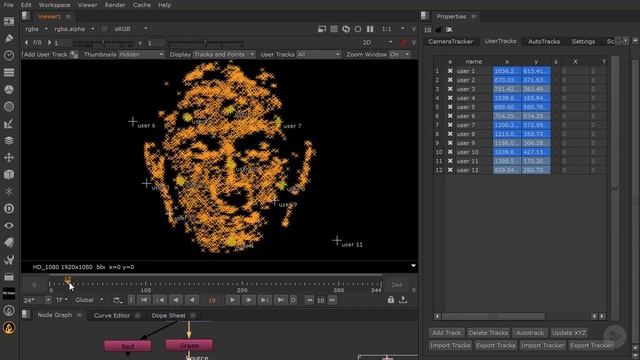Viewport: 640px width, 360px height.
Task: Lock the viewer frame range
Action: (x=391, y=300)
